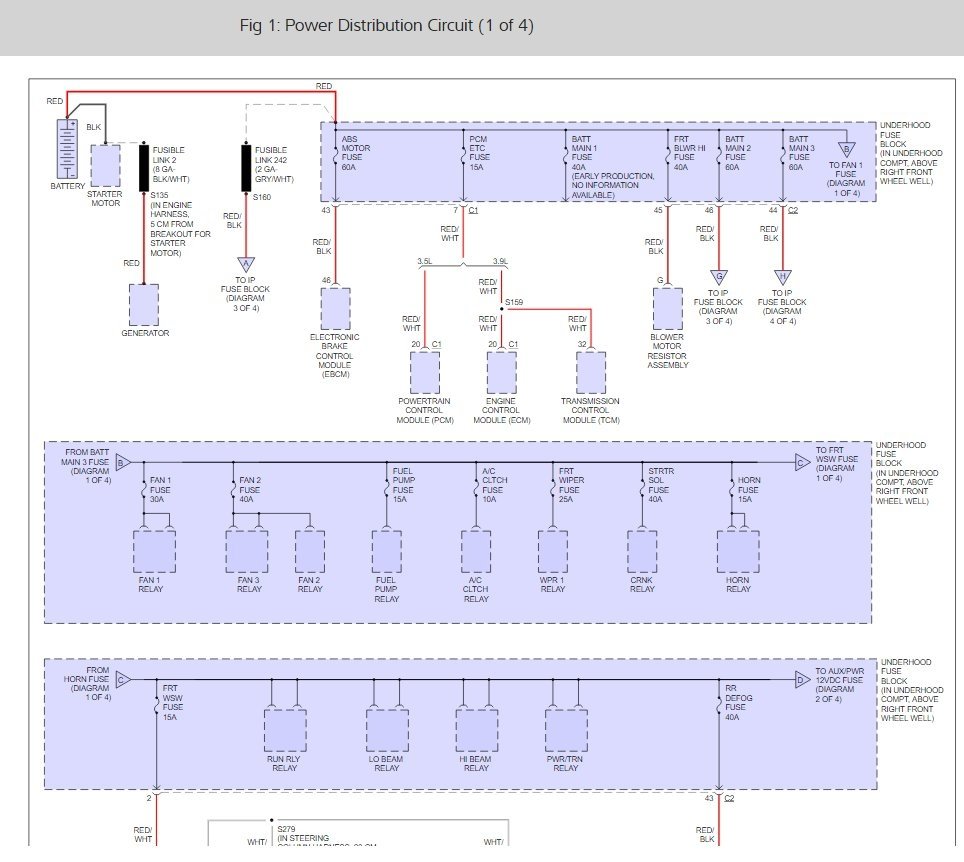The image size is (964, 862).
Task: Click the Batt Main 3 Fuse 60A label
Action: (802, 153)
